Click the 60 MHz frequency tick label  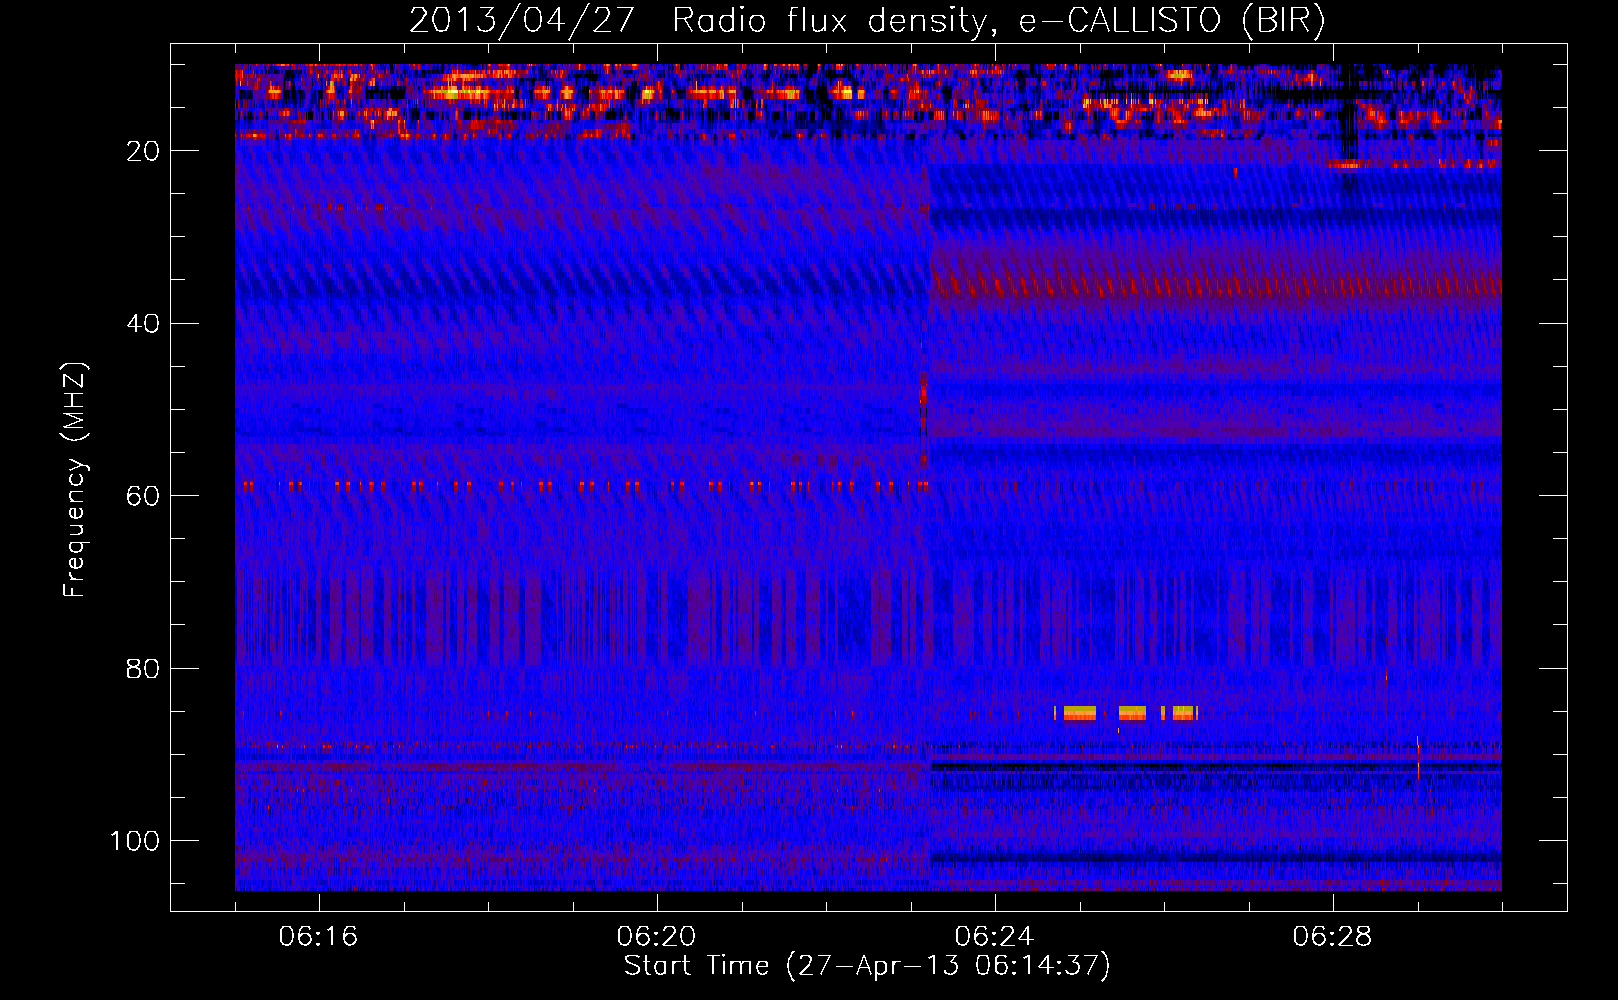coord(144,496)
